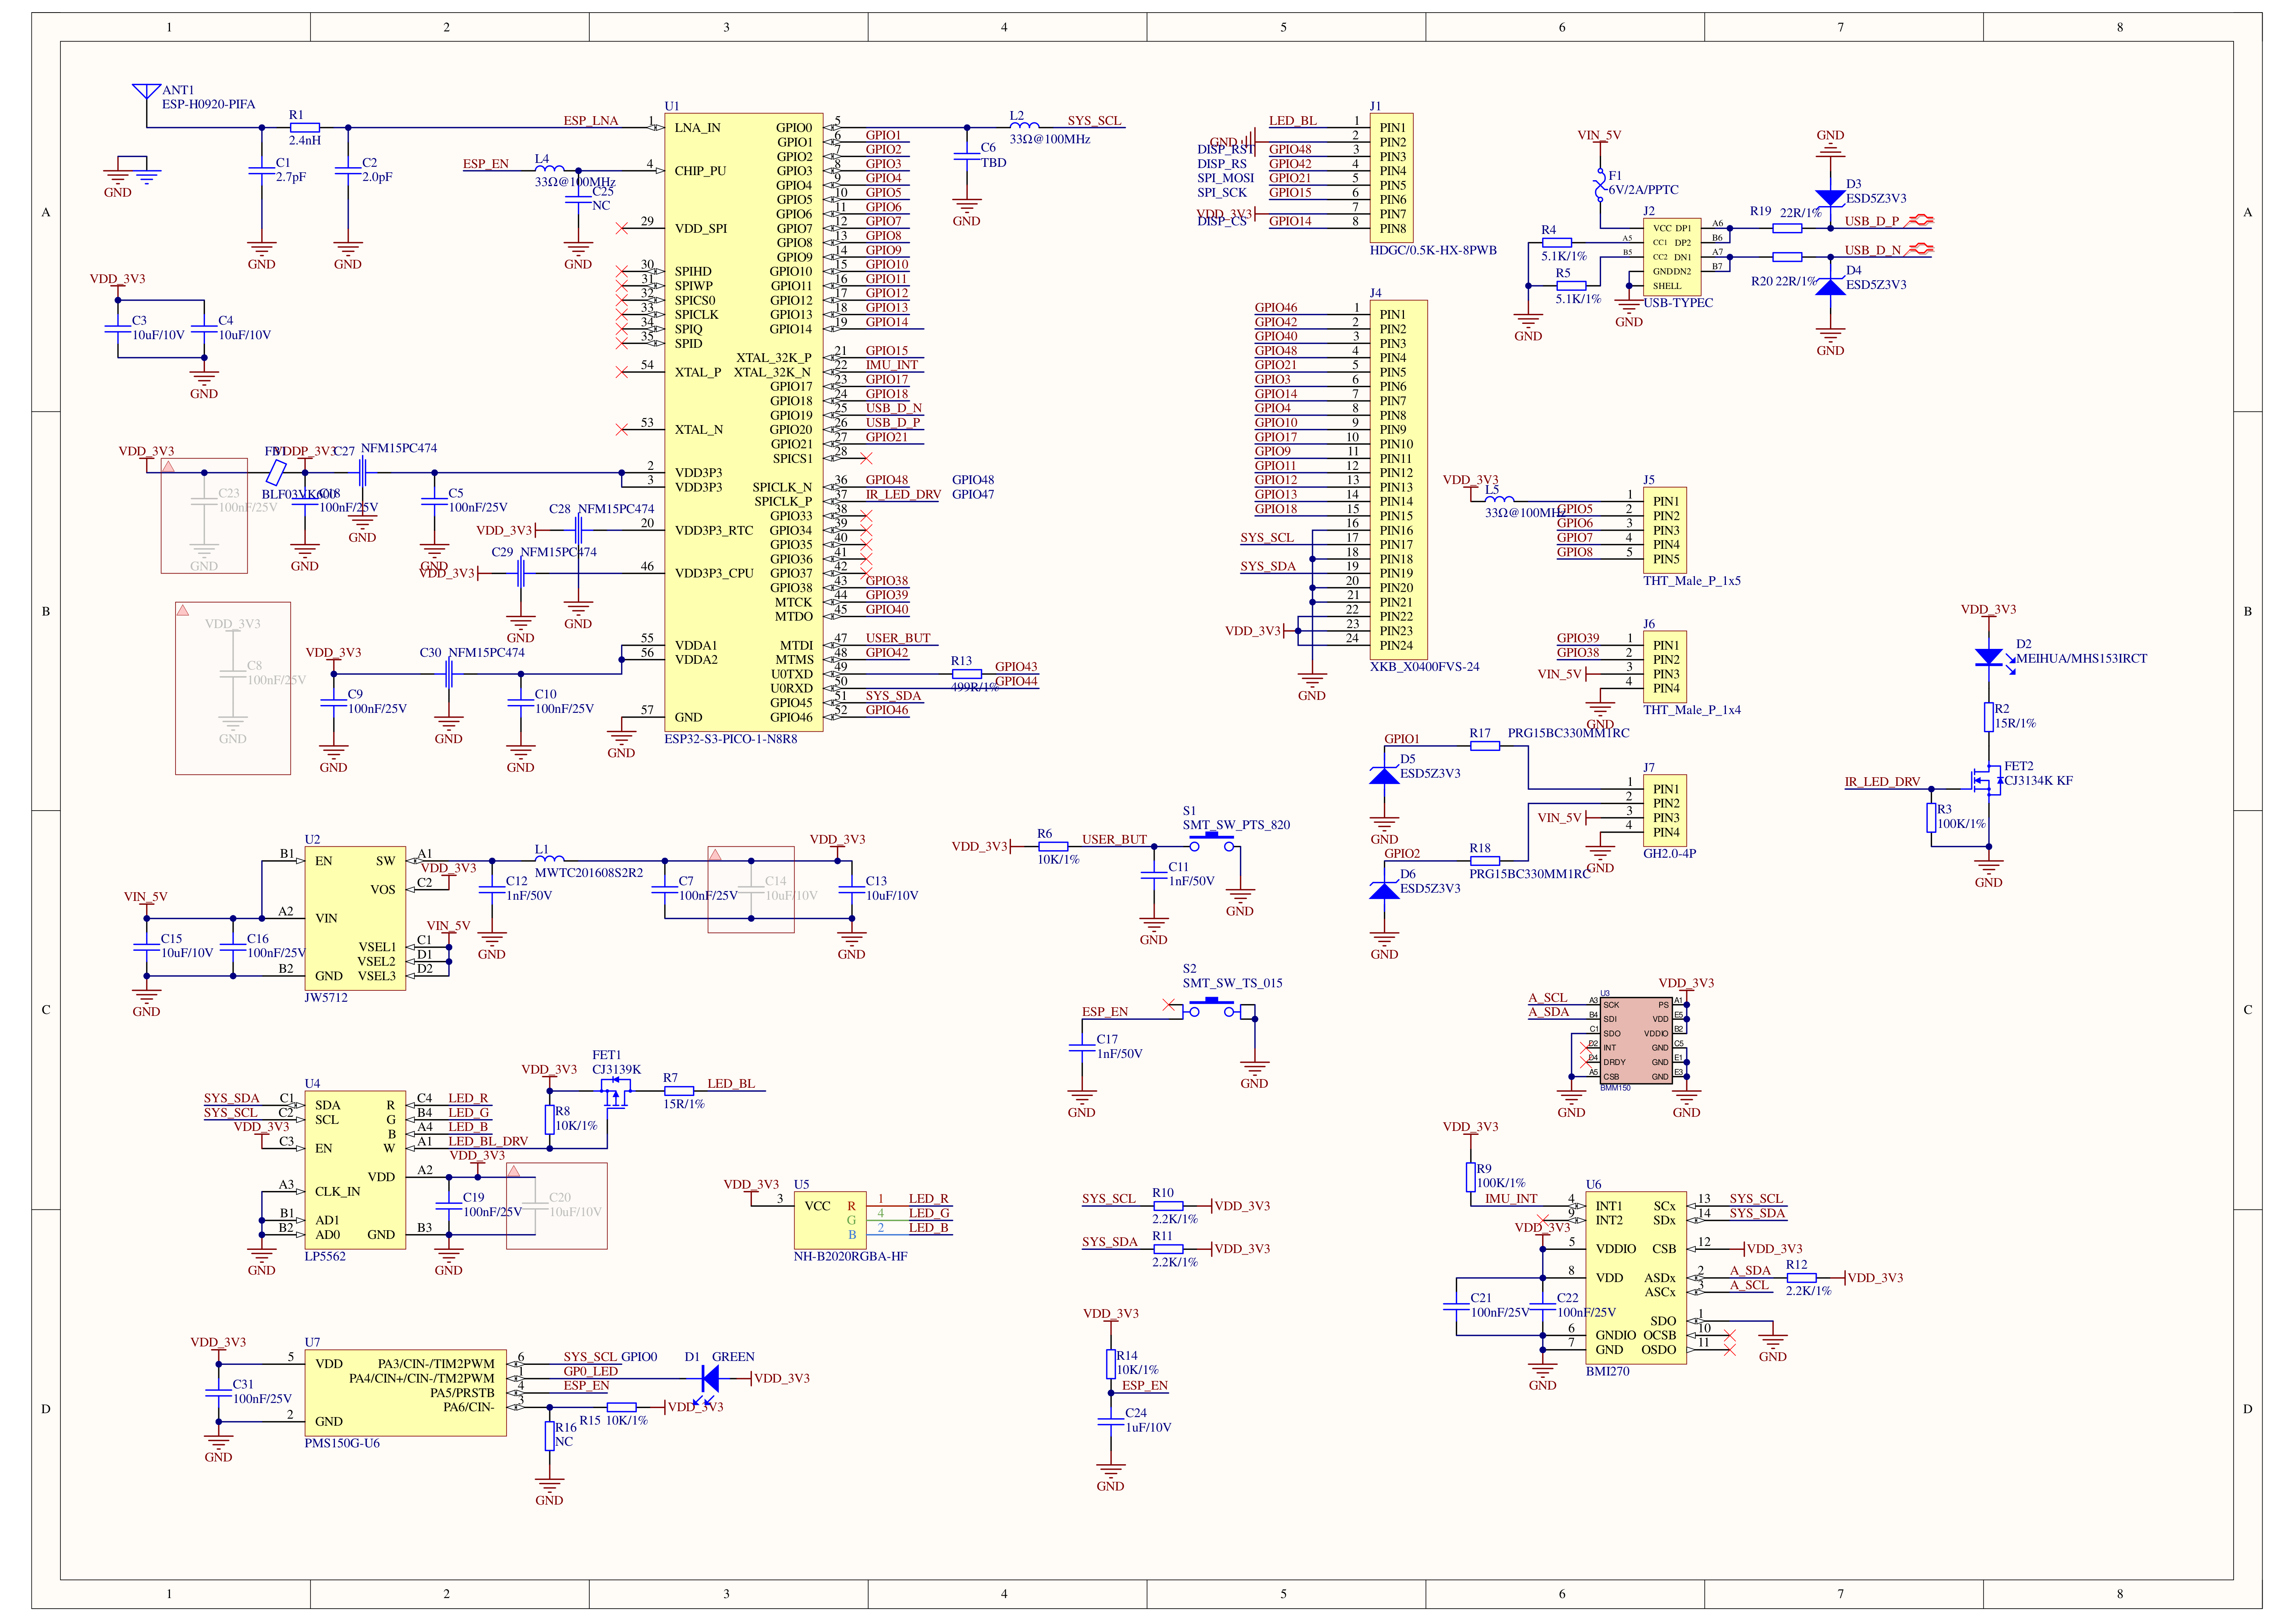Click the LED_BL_DRV net label

tap(488, 1141)
